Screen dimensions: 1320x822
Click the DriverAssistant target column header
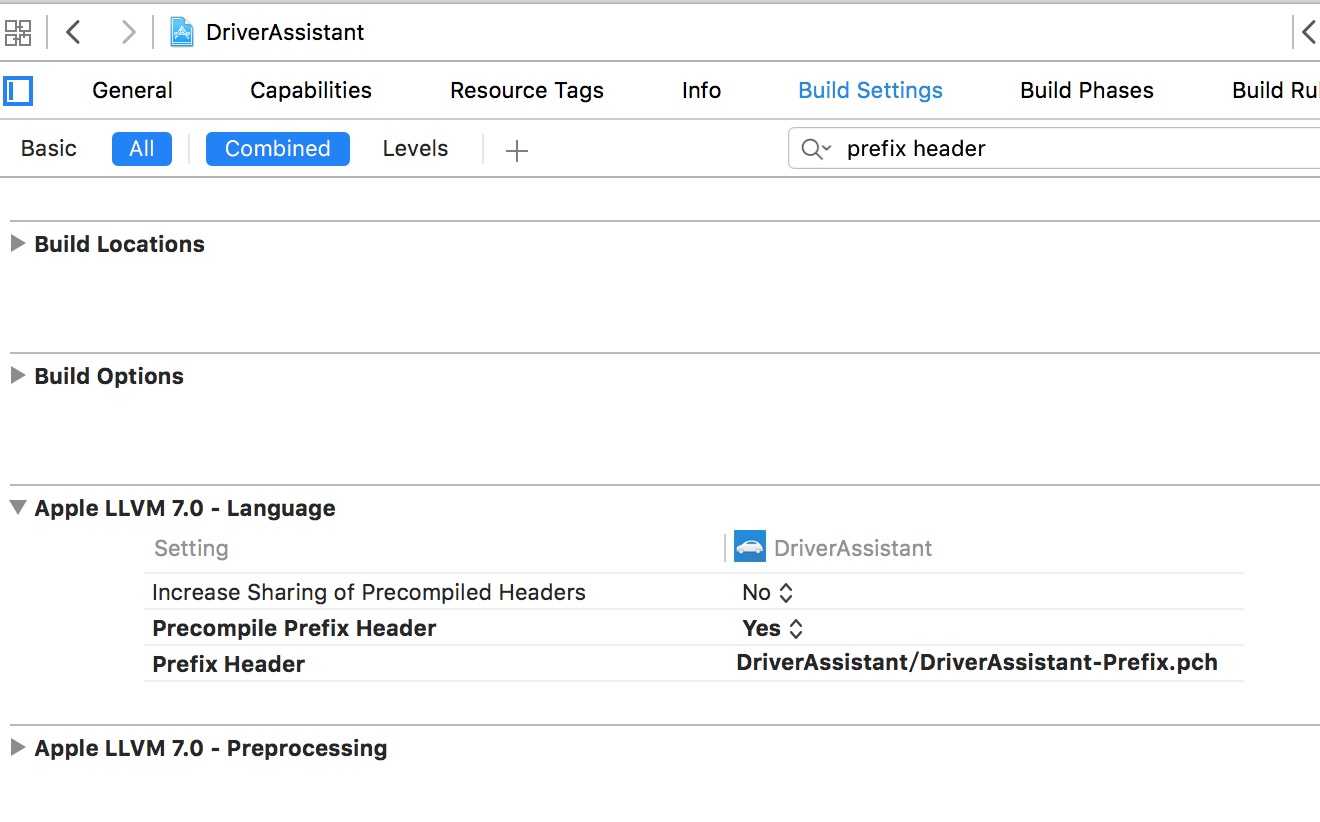pyautogui.click(x=853, y=548)
